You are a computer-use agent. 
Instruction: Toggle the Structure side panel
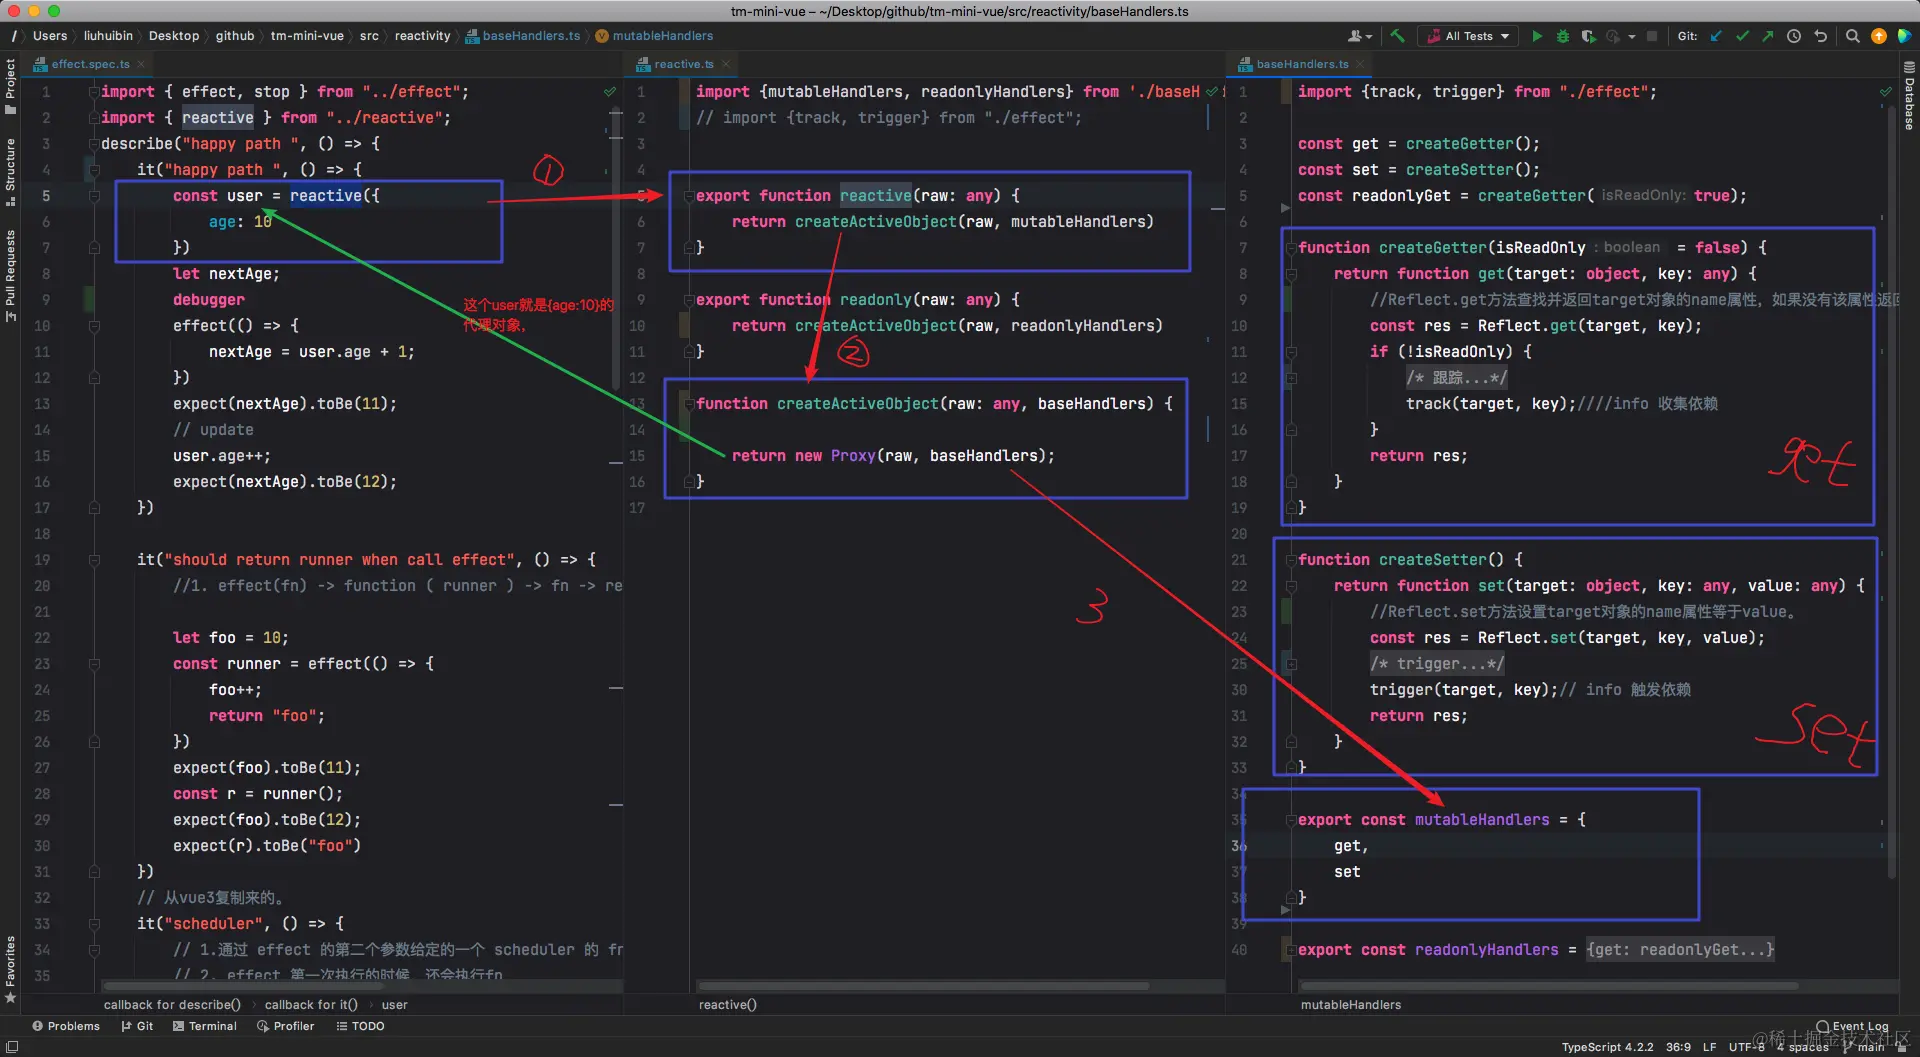click(10, 170)
